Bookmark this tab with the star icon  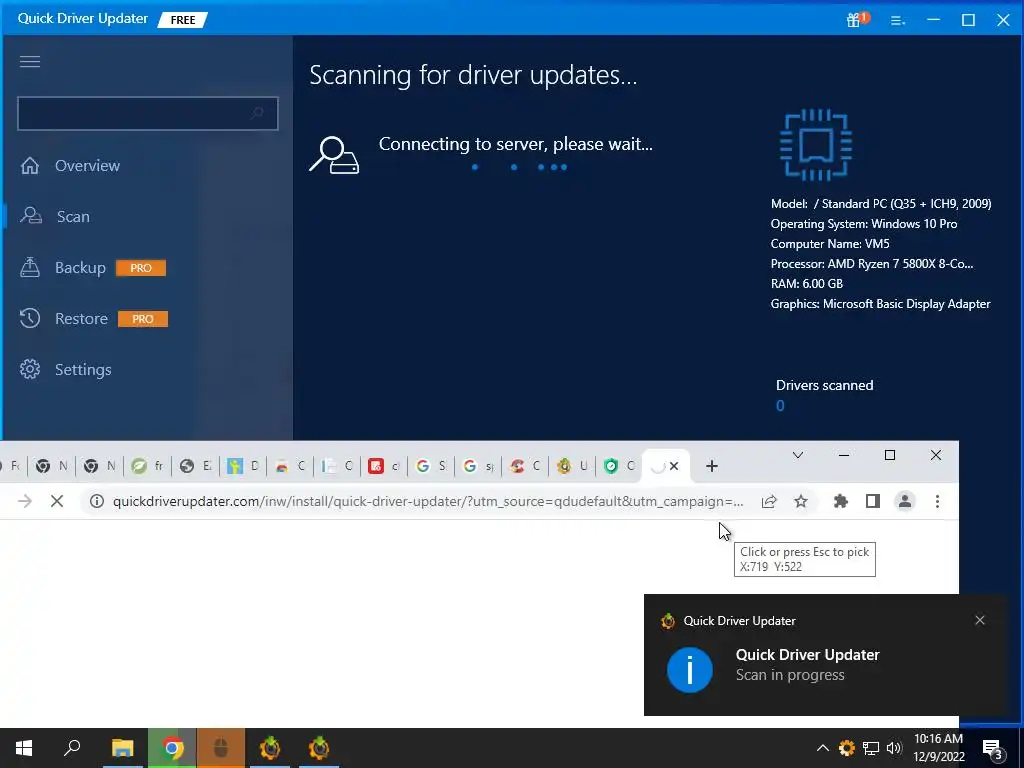tap(801, 502)
